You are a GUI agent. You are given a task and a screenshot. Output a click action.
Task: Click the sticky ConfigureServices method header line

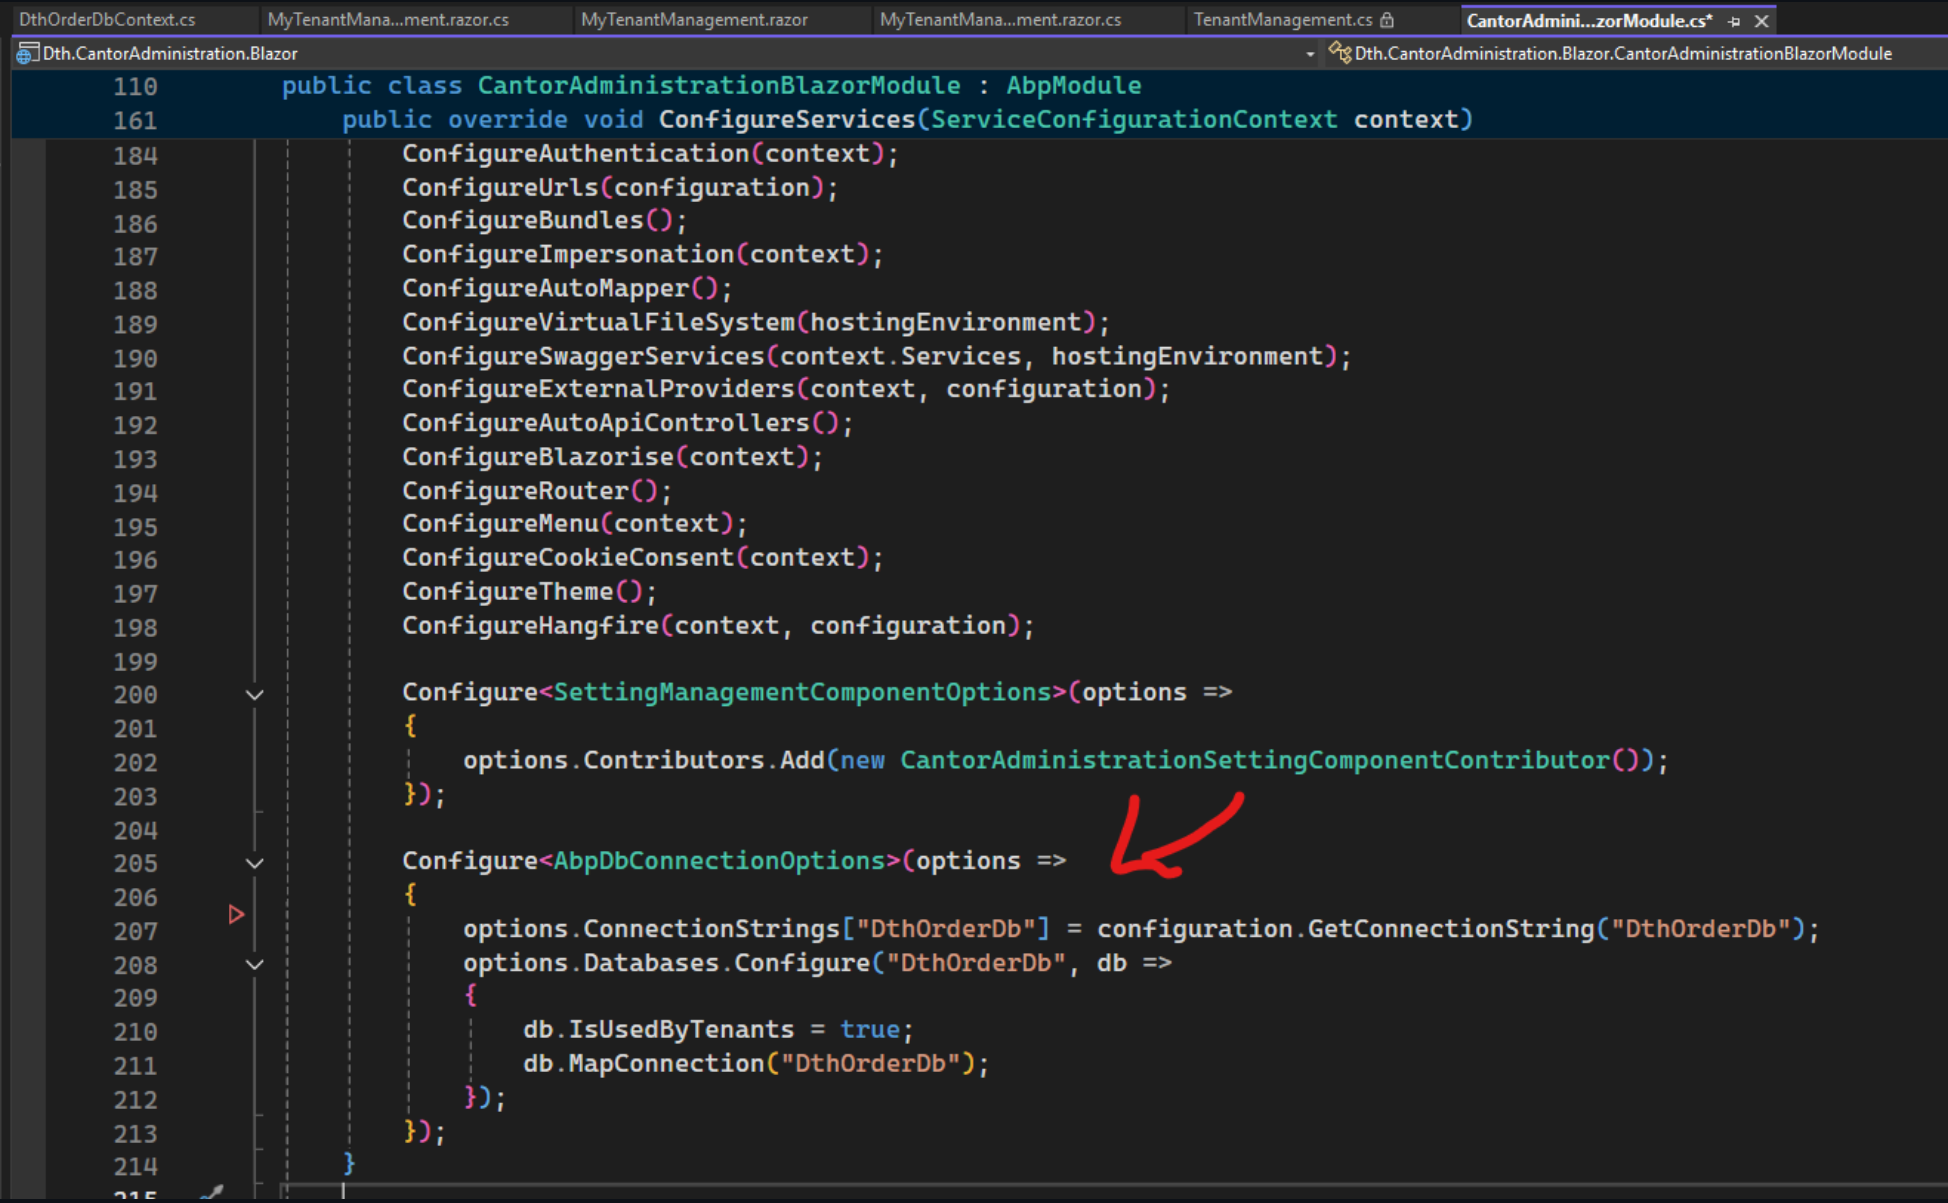pos(906,120)
